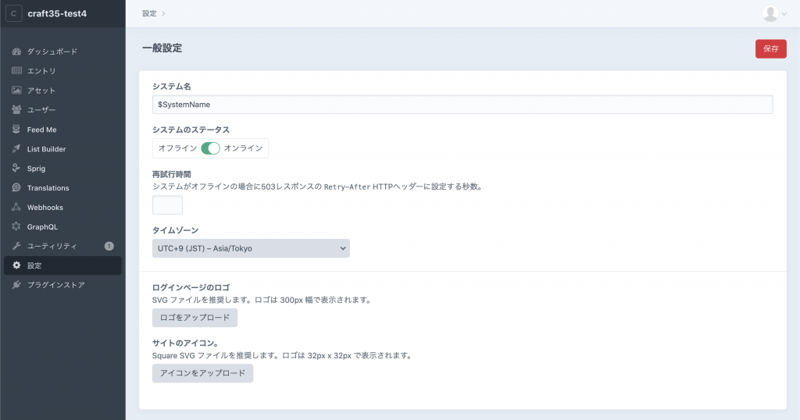Go to the プラグインストア page

point(55,285)
